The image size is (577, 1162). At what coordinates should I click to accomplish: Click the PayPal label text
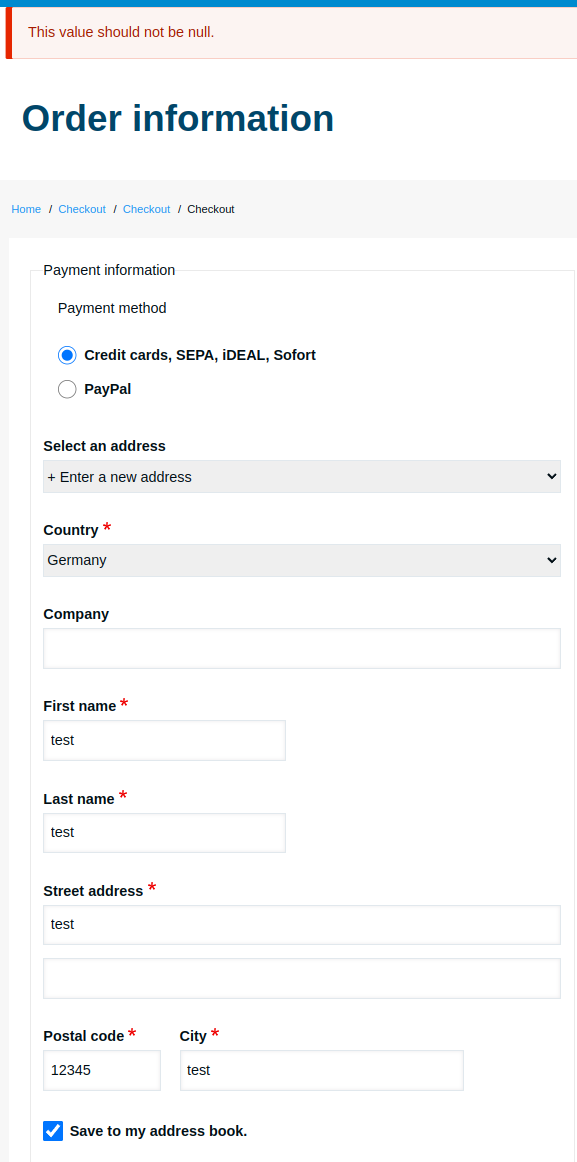(x=107, y=389)
